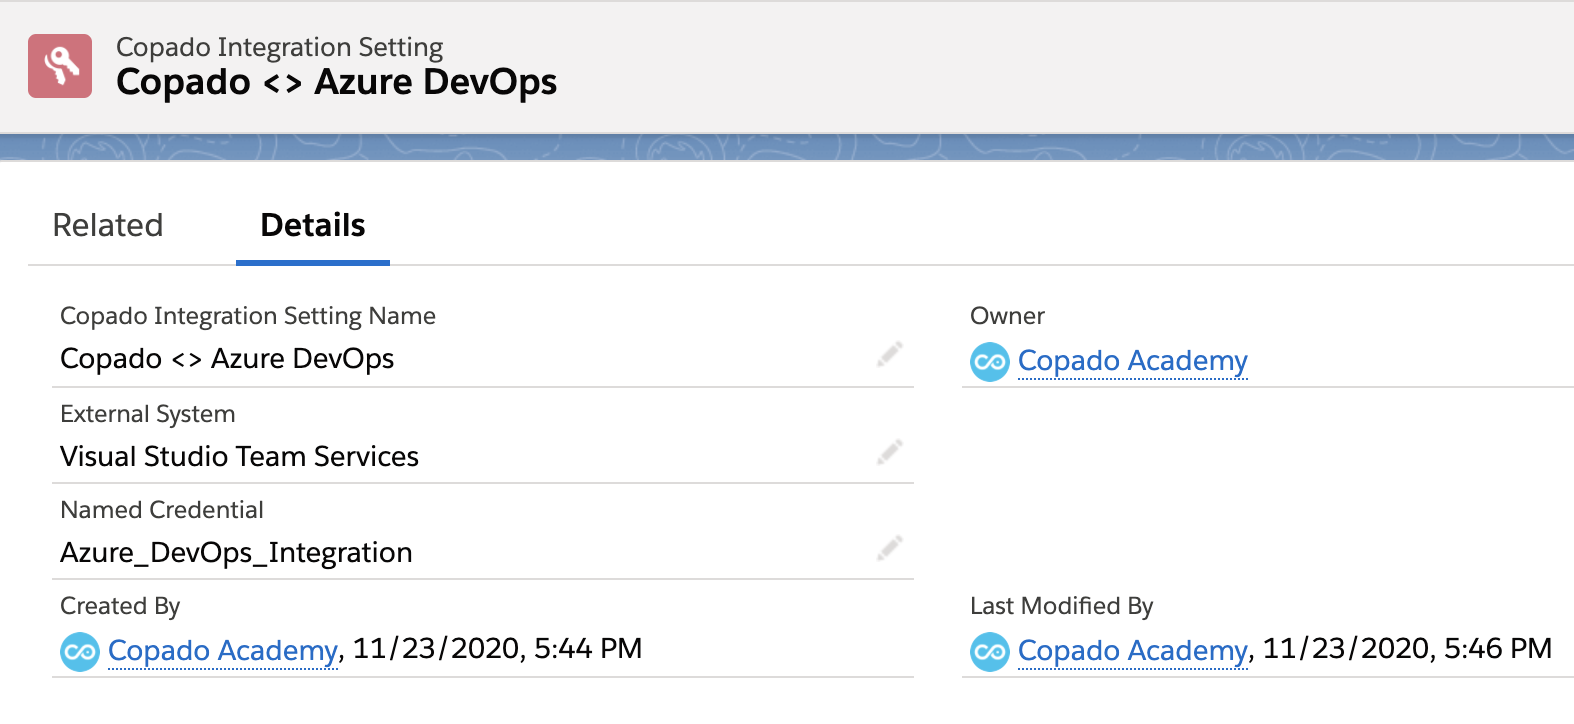Click the Visual Studio Team Services value
This screenshot has height=724, width=1574.
tap(239, 457)
